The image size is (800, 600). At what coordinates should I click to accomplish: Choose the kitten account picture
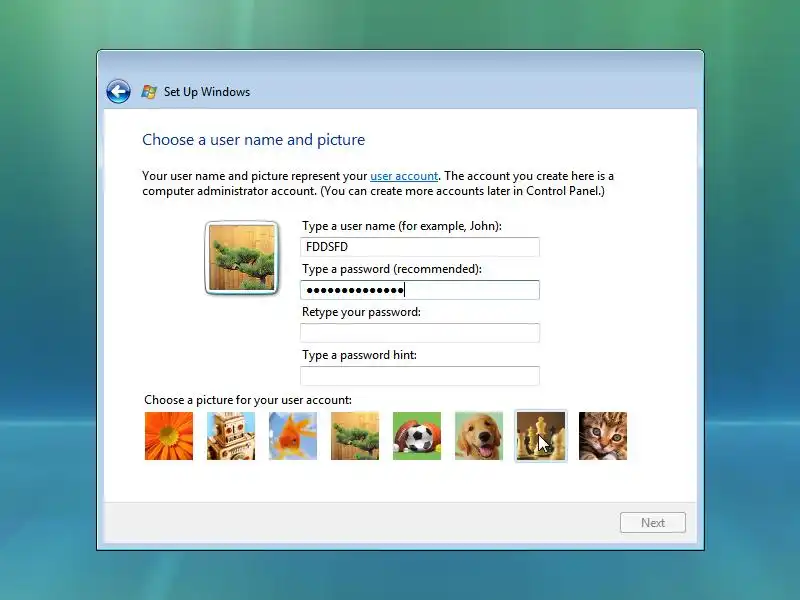pyautogui.click(x=603, y=436)
